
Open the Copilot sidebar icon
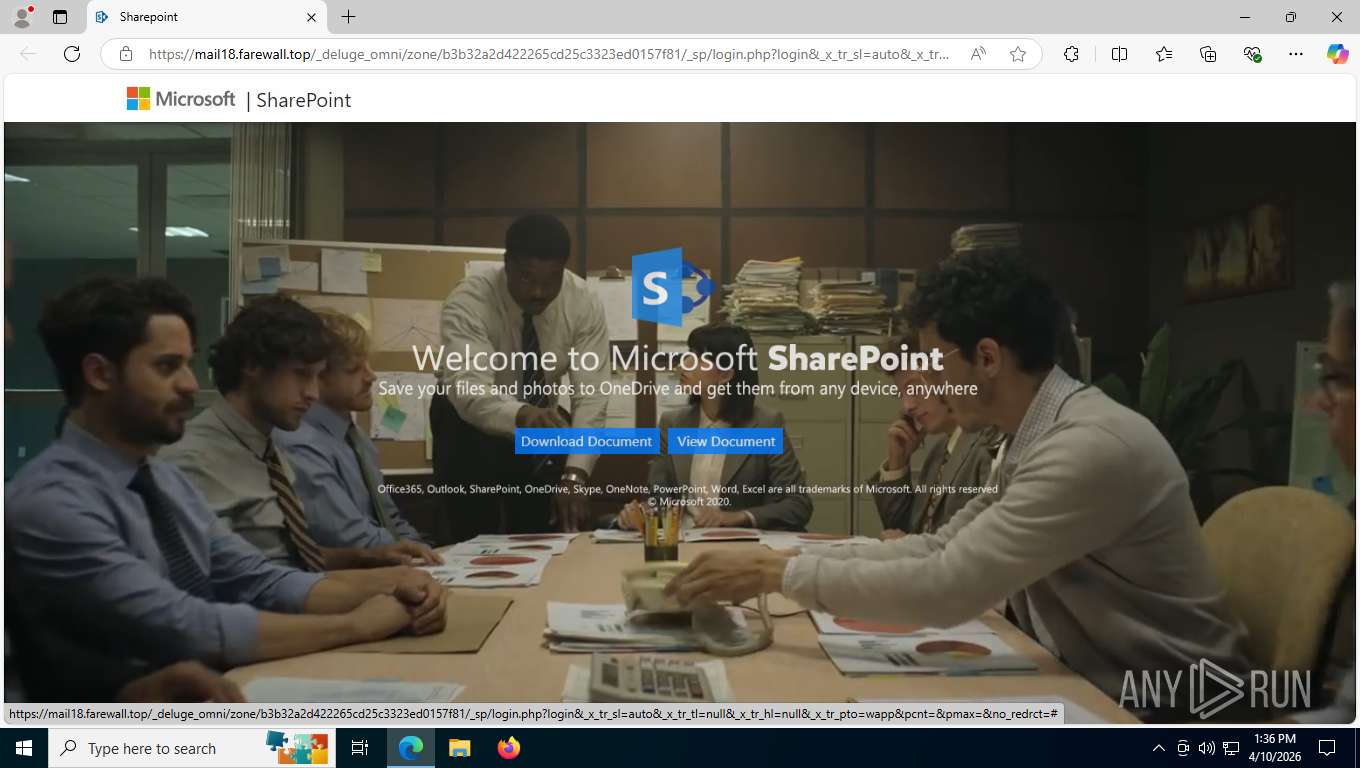tap(1338, 54)
